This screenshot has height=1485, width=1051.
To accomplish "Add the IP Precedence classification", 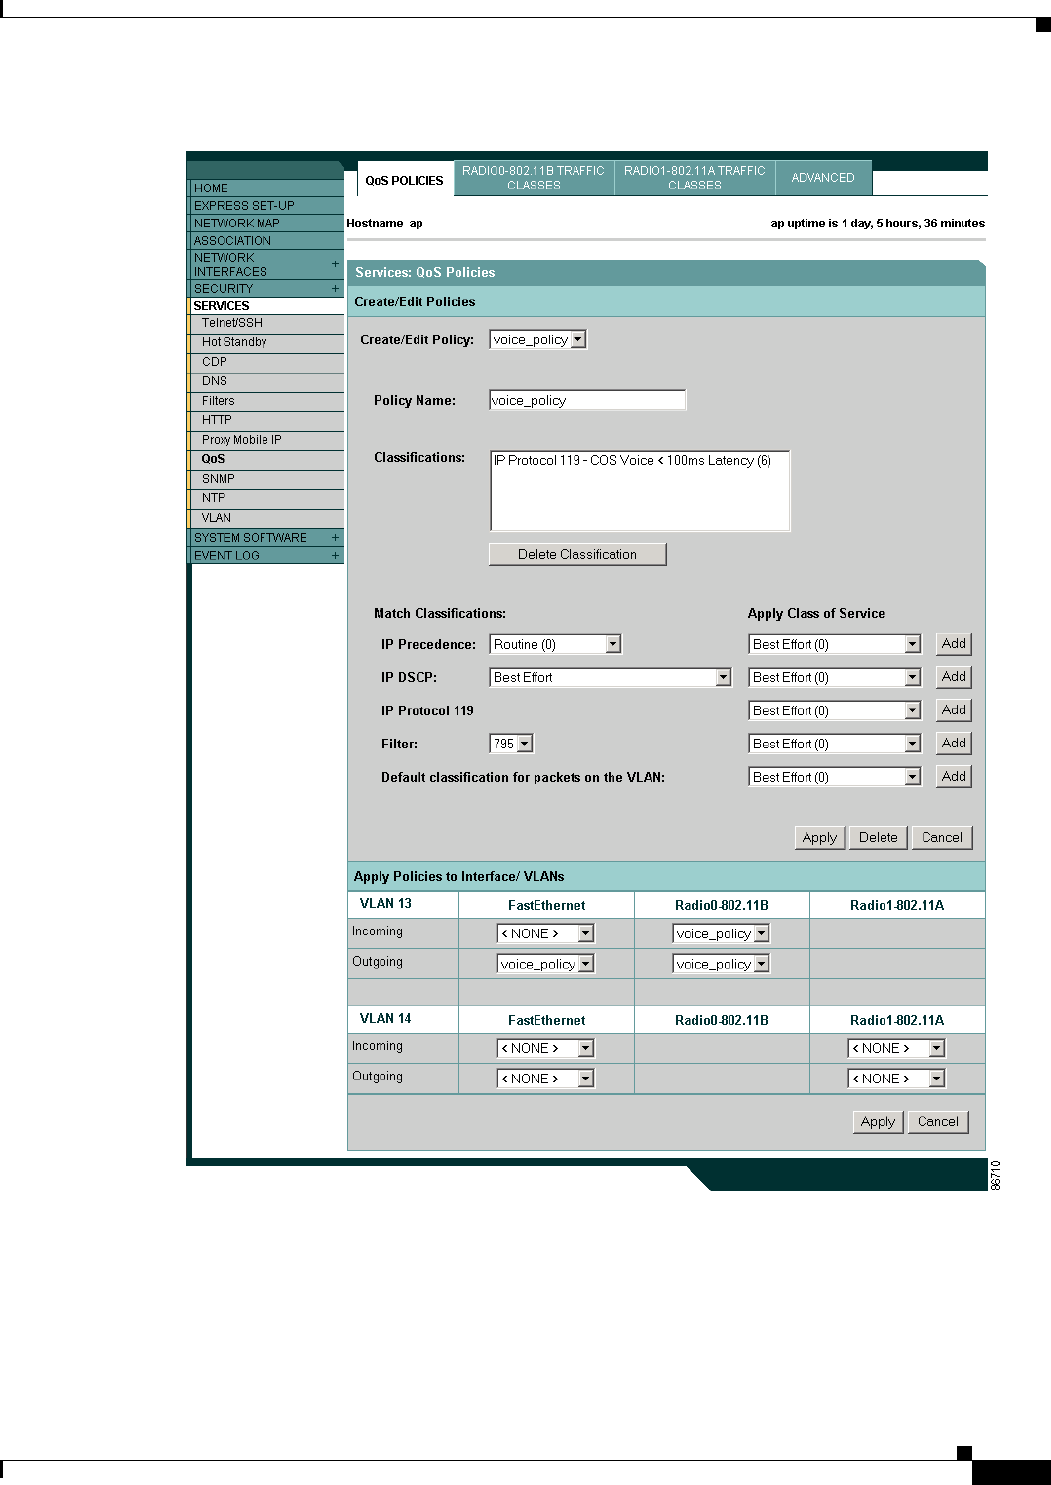I will 954,644.
